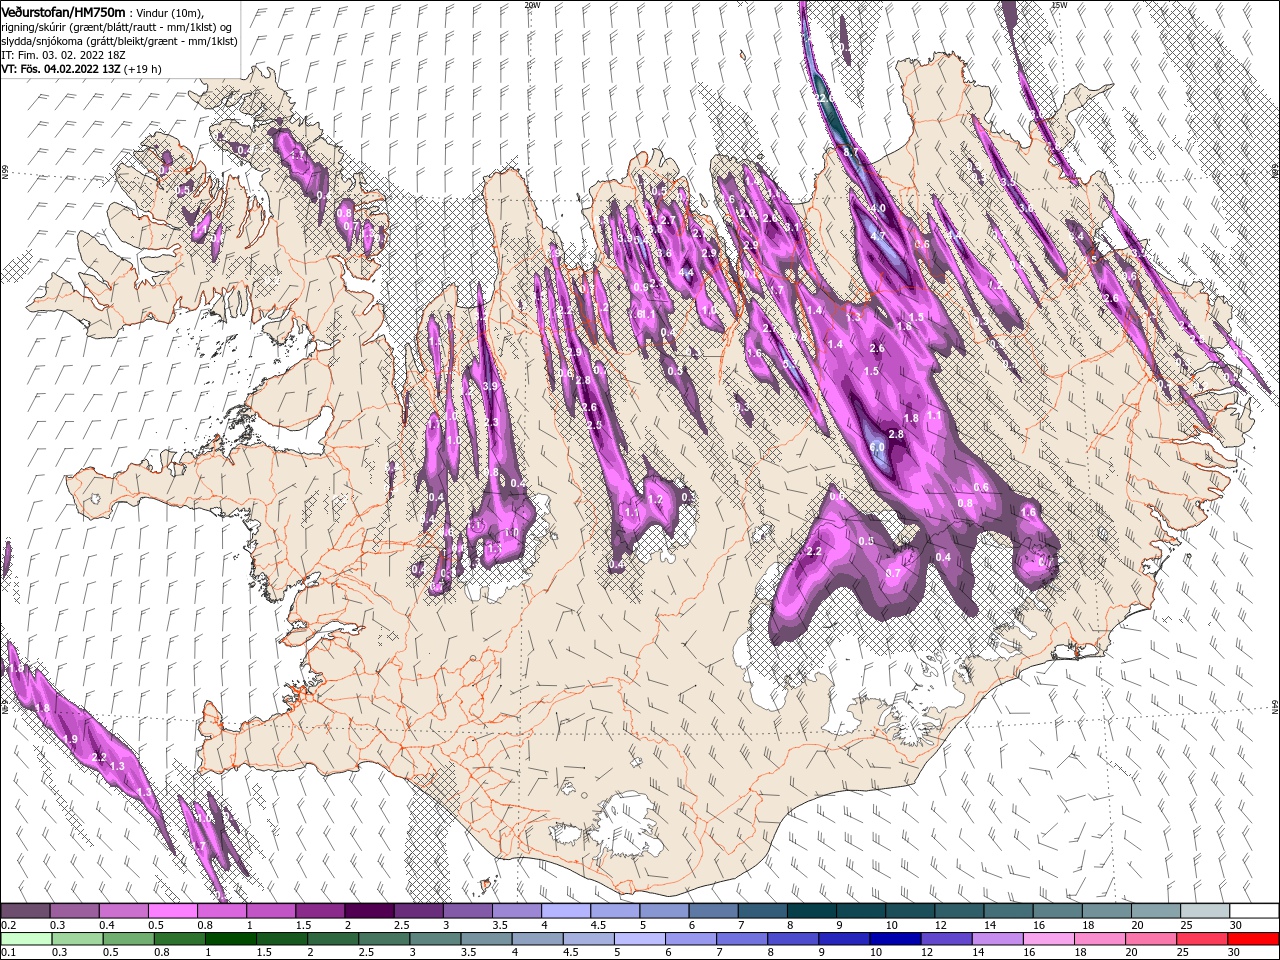
Task: Click the 15W longitude label
Action: (1059, 5)
